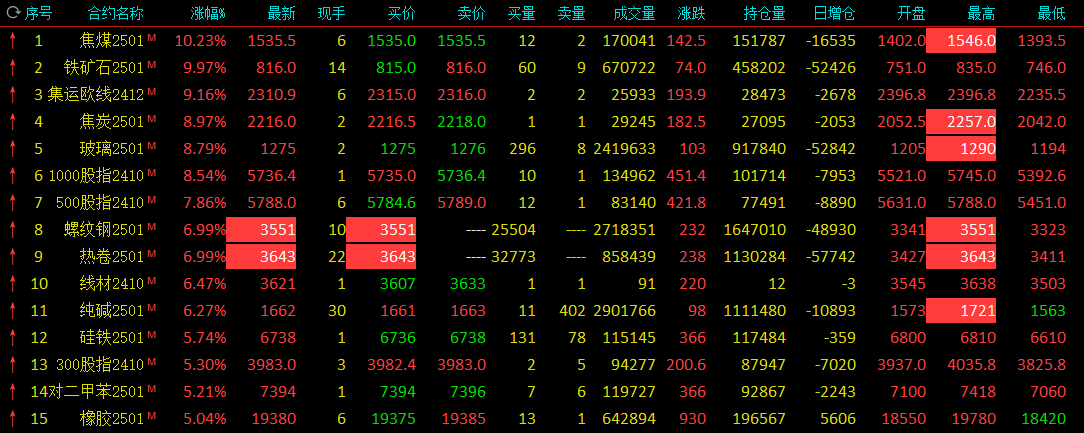
Task: Click the 卖量 column header
Action: [572, 13]
